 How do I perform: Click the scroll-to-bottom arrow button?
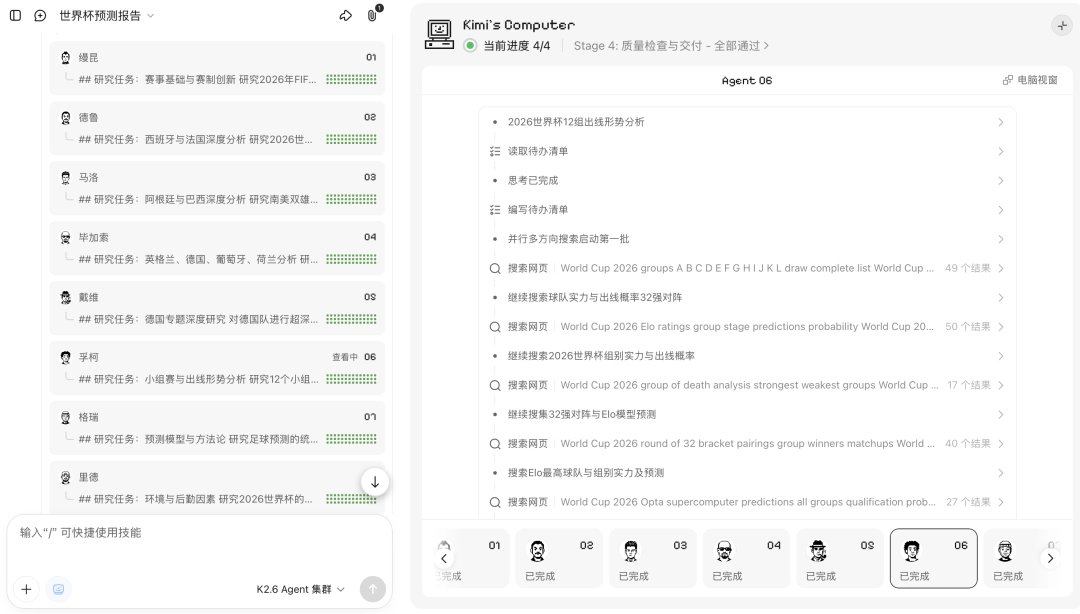(375, 482)
